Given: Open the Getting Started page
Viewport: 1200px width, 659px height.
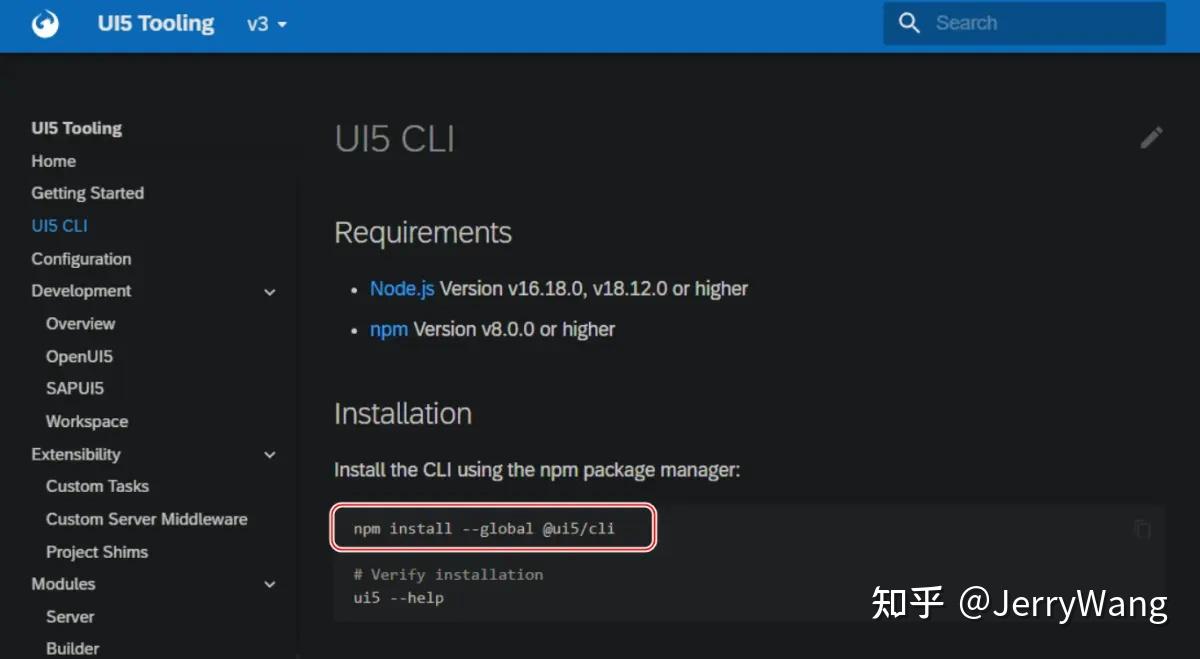Looking at the screenshot, I should coord(87,193).
